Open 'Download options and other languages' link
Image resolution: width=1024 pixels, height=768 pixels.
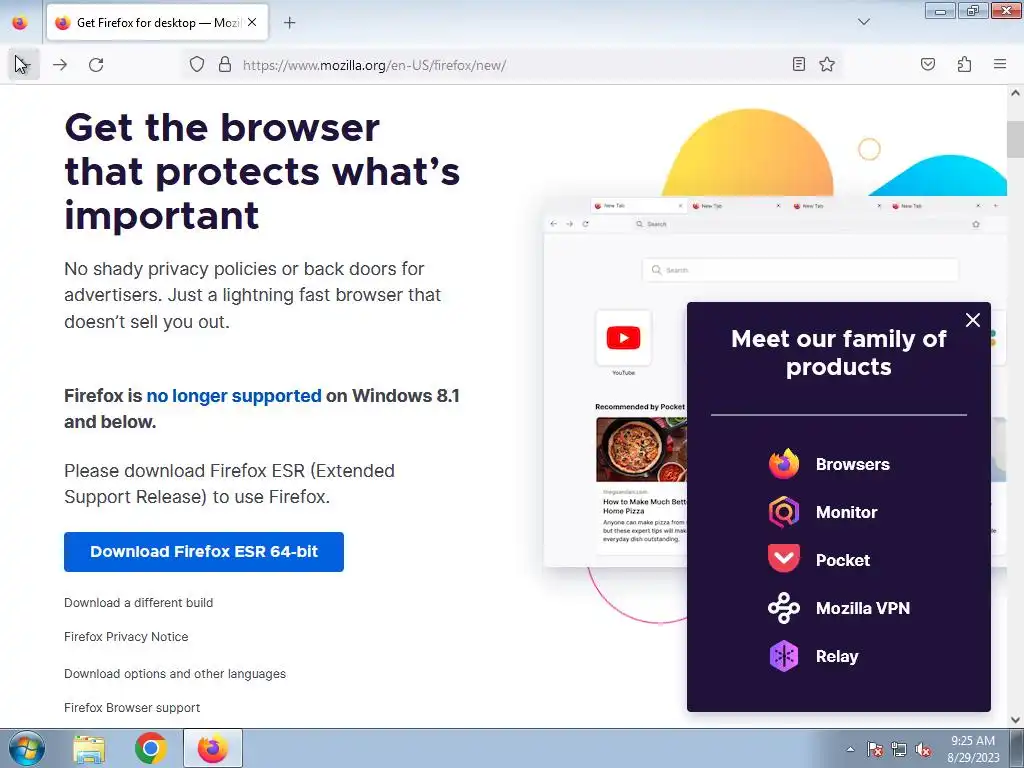175,674
